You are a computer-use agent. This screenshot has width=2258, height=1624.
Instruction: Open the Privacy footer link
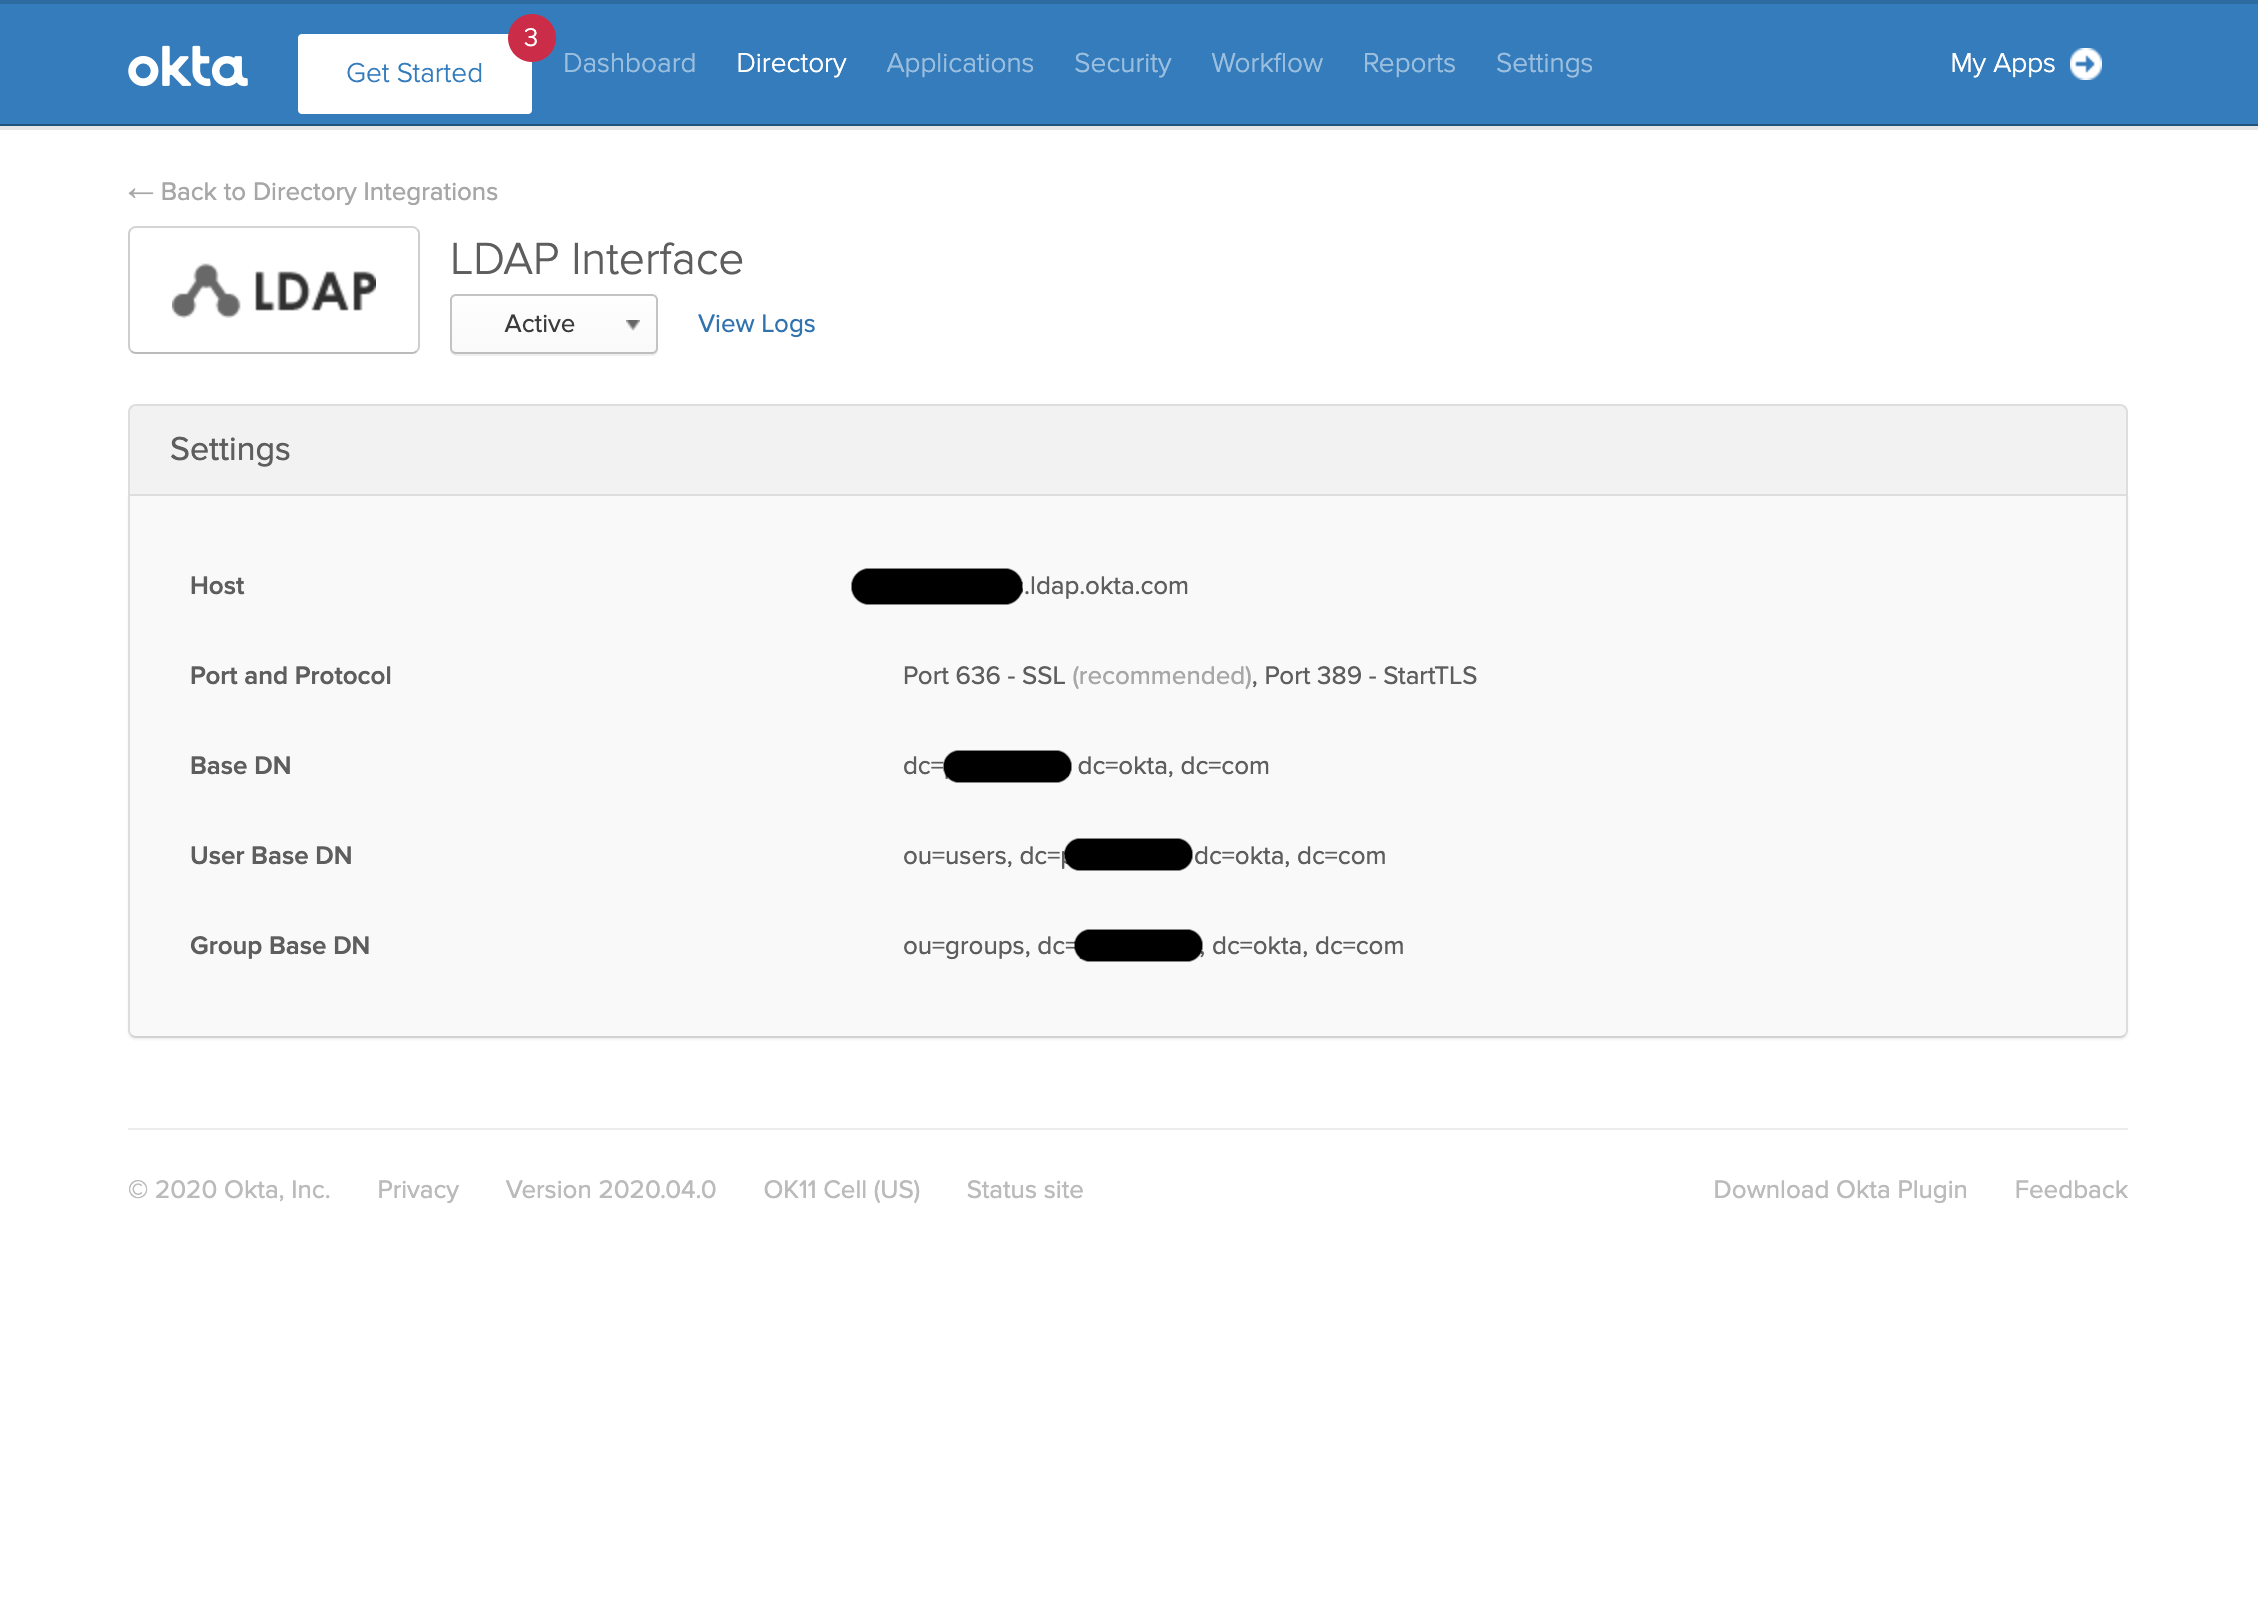pos(418,1189)
